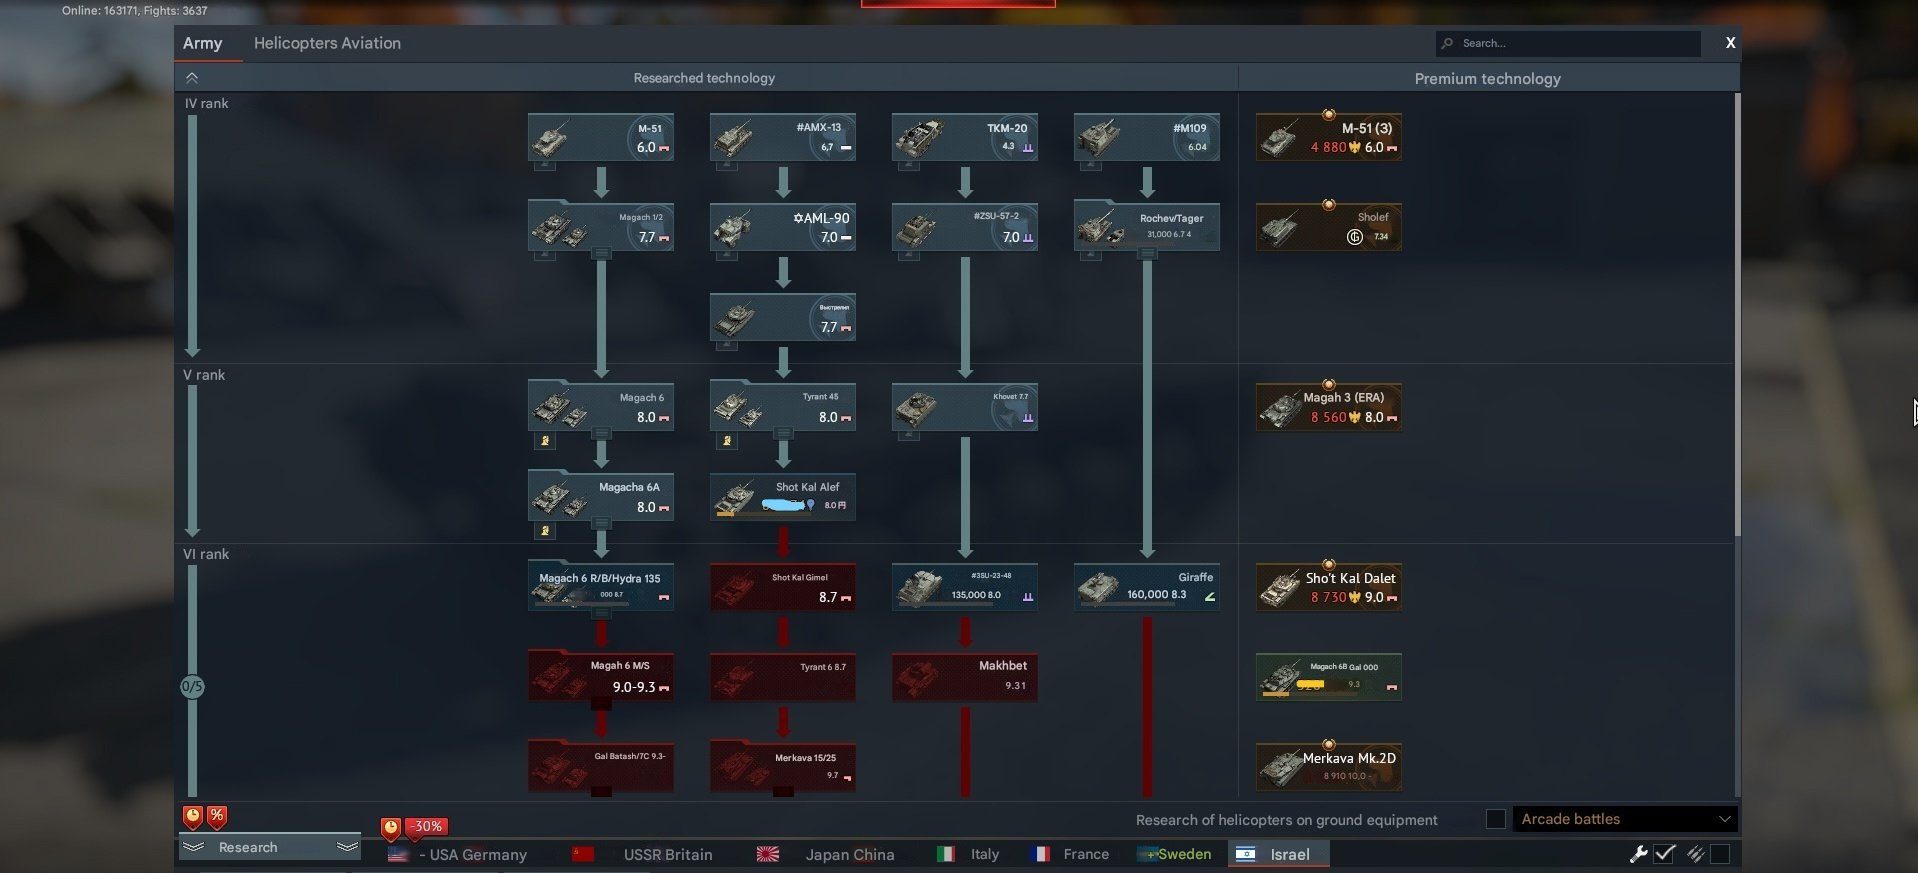Select the locked Makhbet vehicle card

click(964, 677)
